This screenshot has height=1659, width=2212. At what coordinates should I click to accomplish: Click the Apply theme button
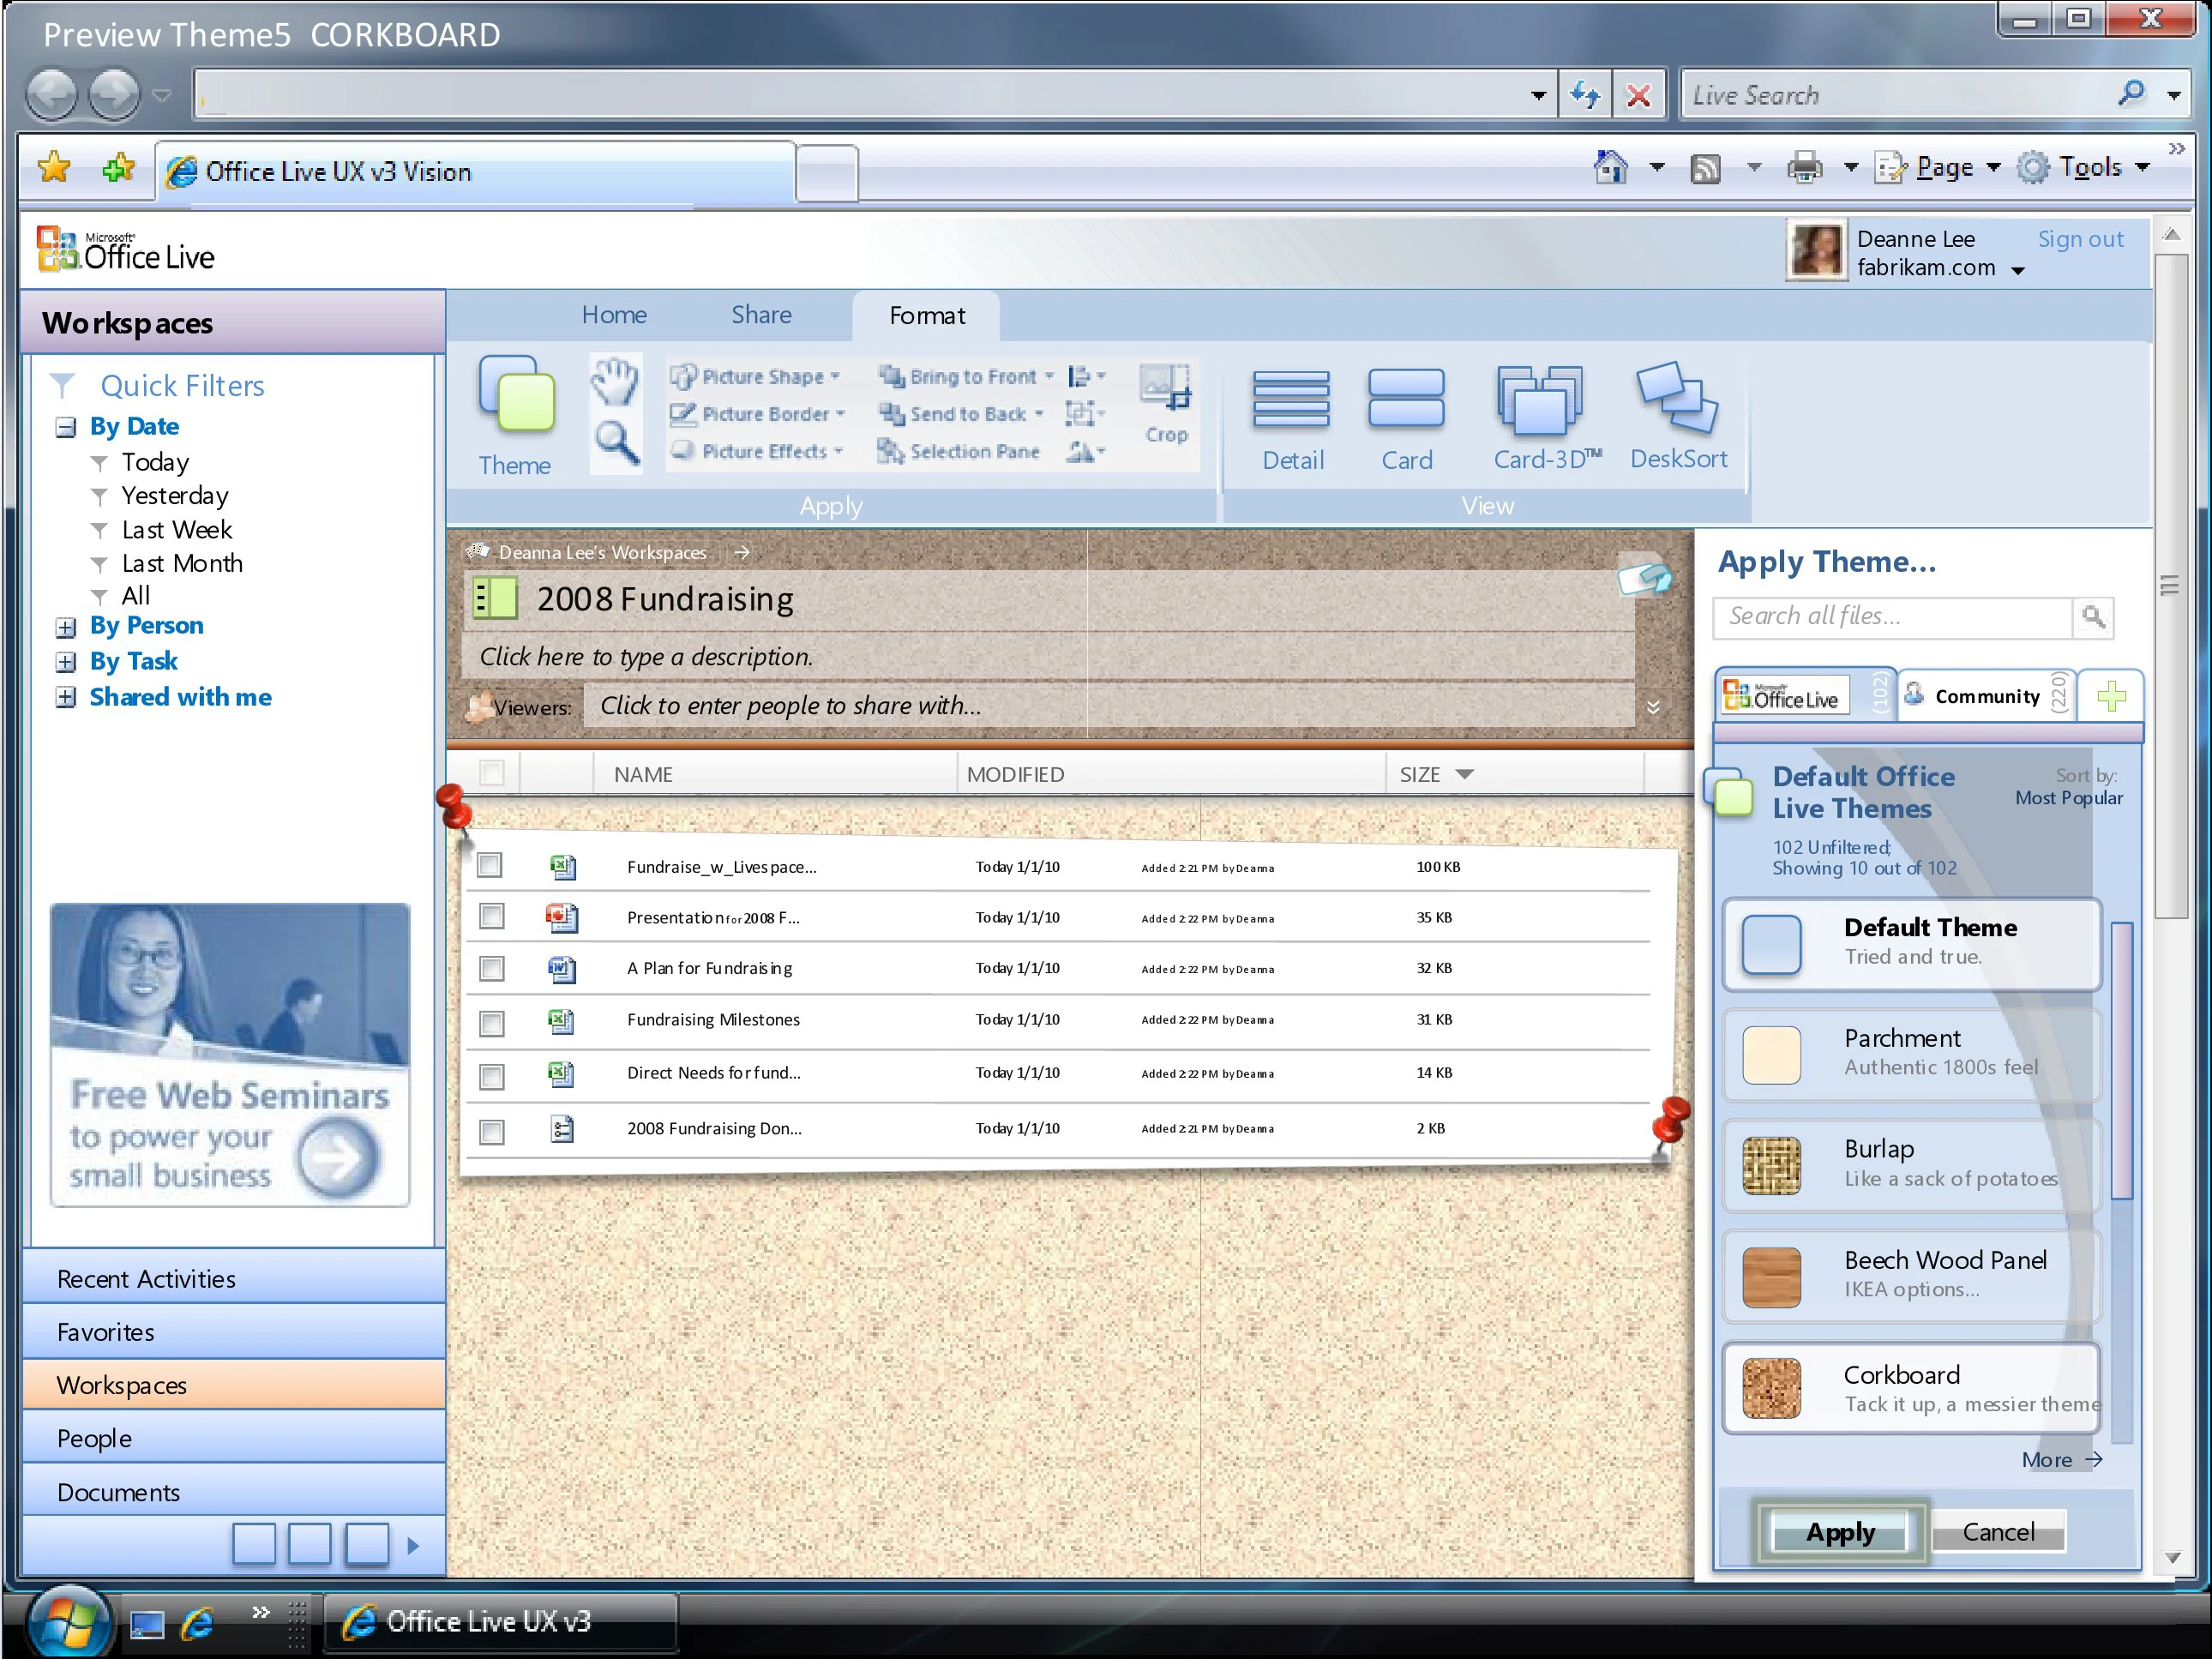click(x=1839, y=1532)
